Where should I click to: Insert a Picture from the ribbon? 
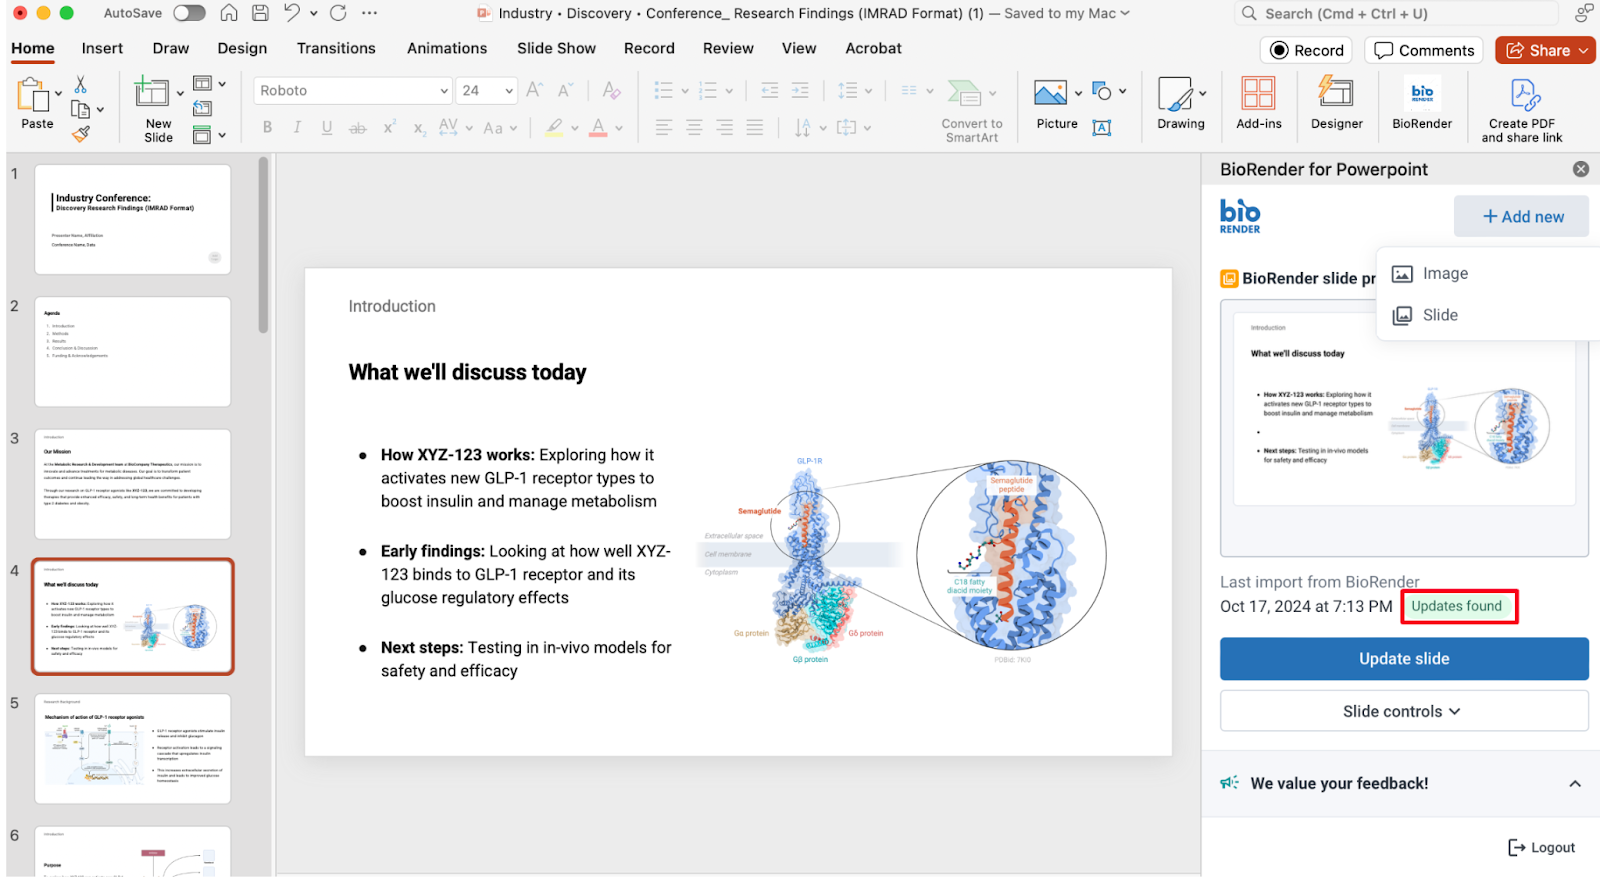(x=1050, y=94)
